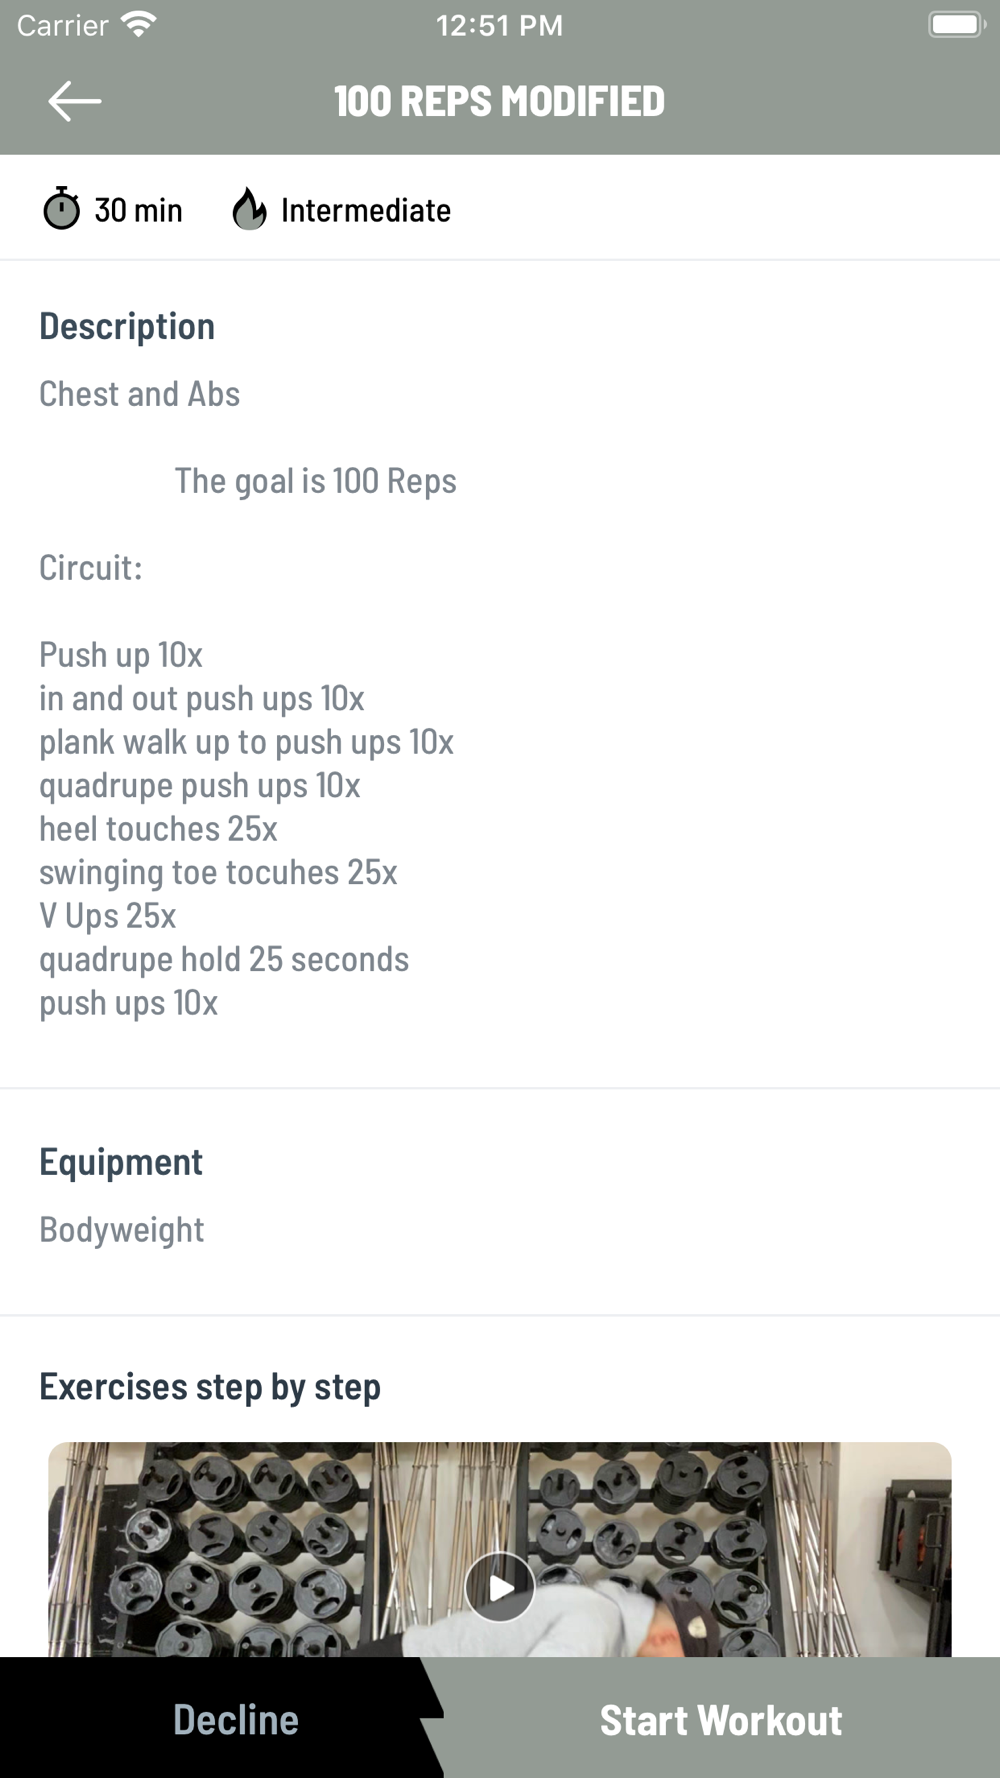The image size is (1000, 1778).
Task: Click the battery status icon
Action: (x=955, y=24)
